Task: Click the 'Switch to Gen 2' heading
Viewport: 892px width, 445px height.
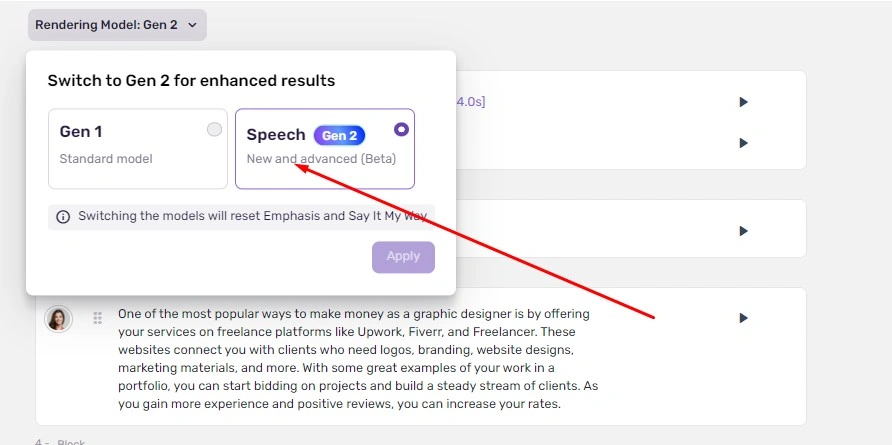Action: 191,81
